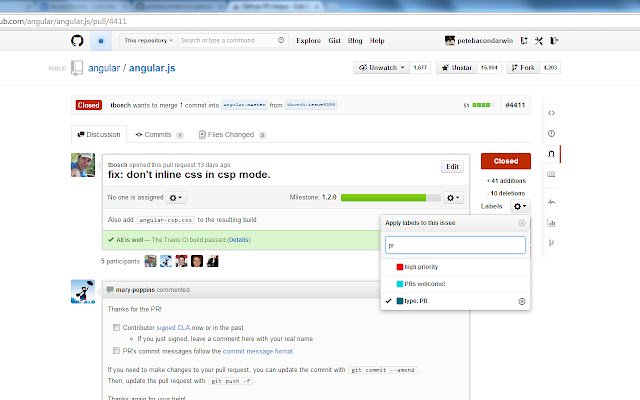Click the browser address bar URL
The width and height of the screenshot is (640, 400).
pos(63,21)
